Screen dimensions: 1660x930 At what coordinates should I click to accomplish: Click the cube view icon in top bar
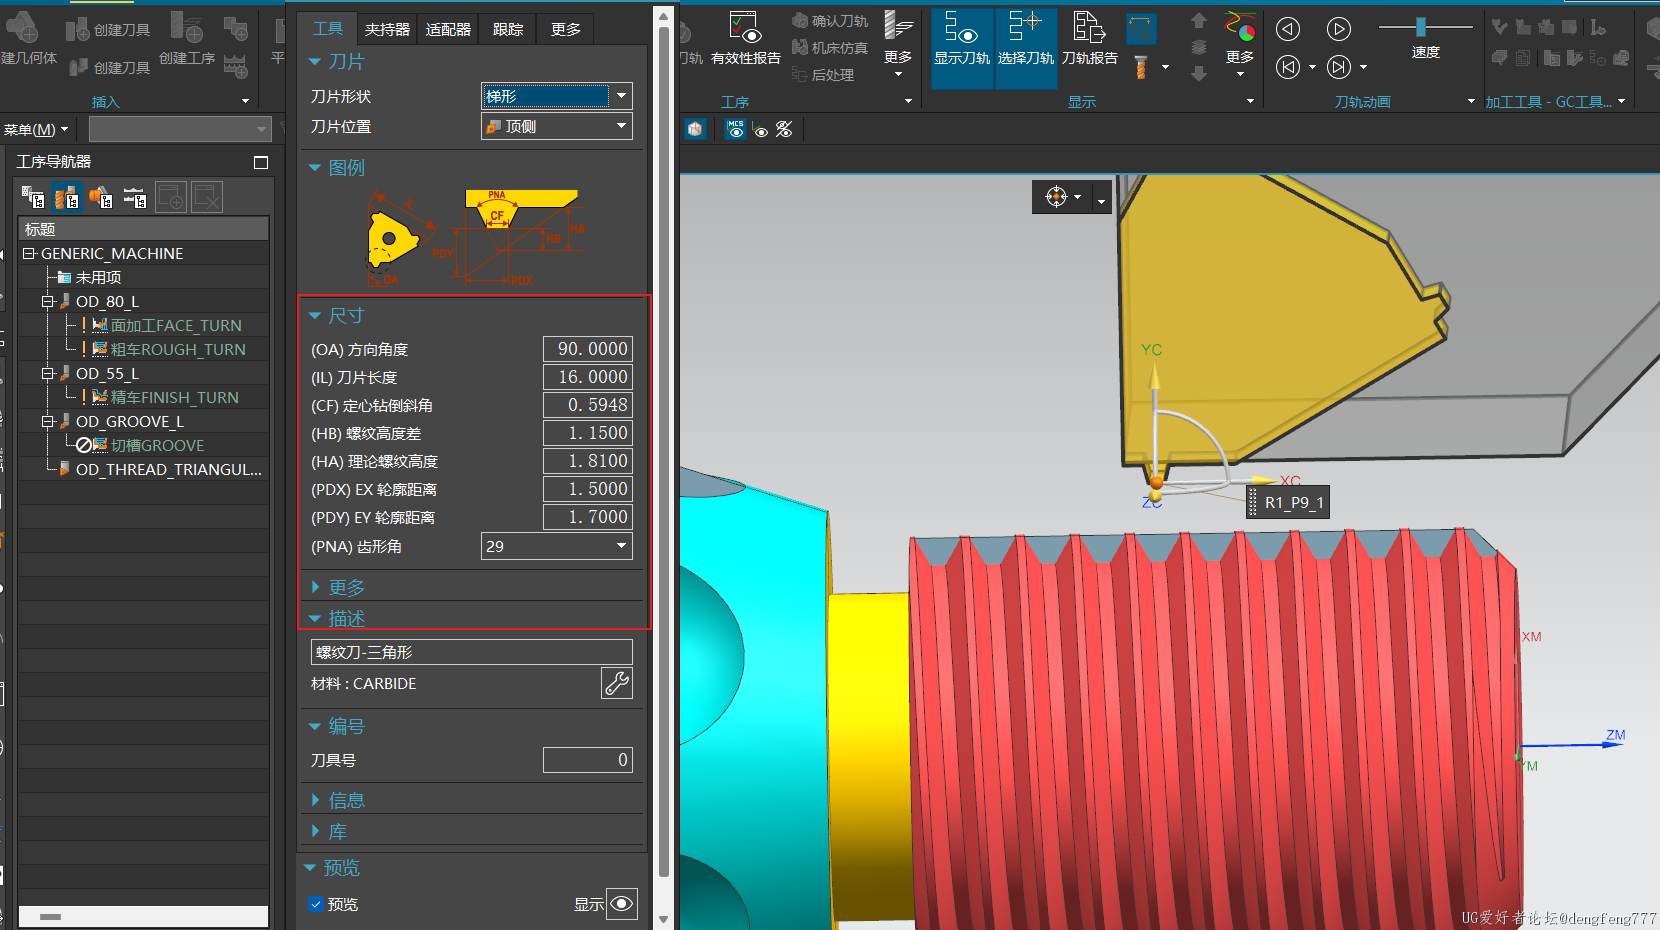pyautogui.click(x=695, y=129)
